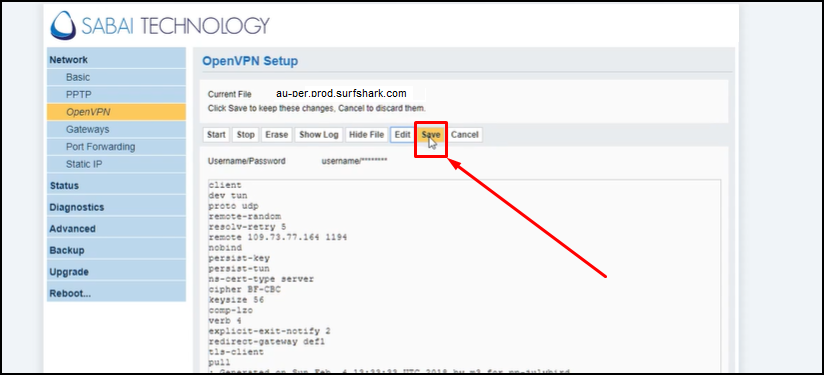The image size is (824, 375).
Task: Open the Gateways page
Action: tap(116, 129)
